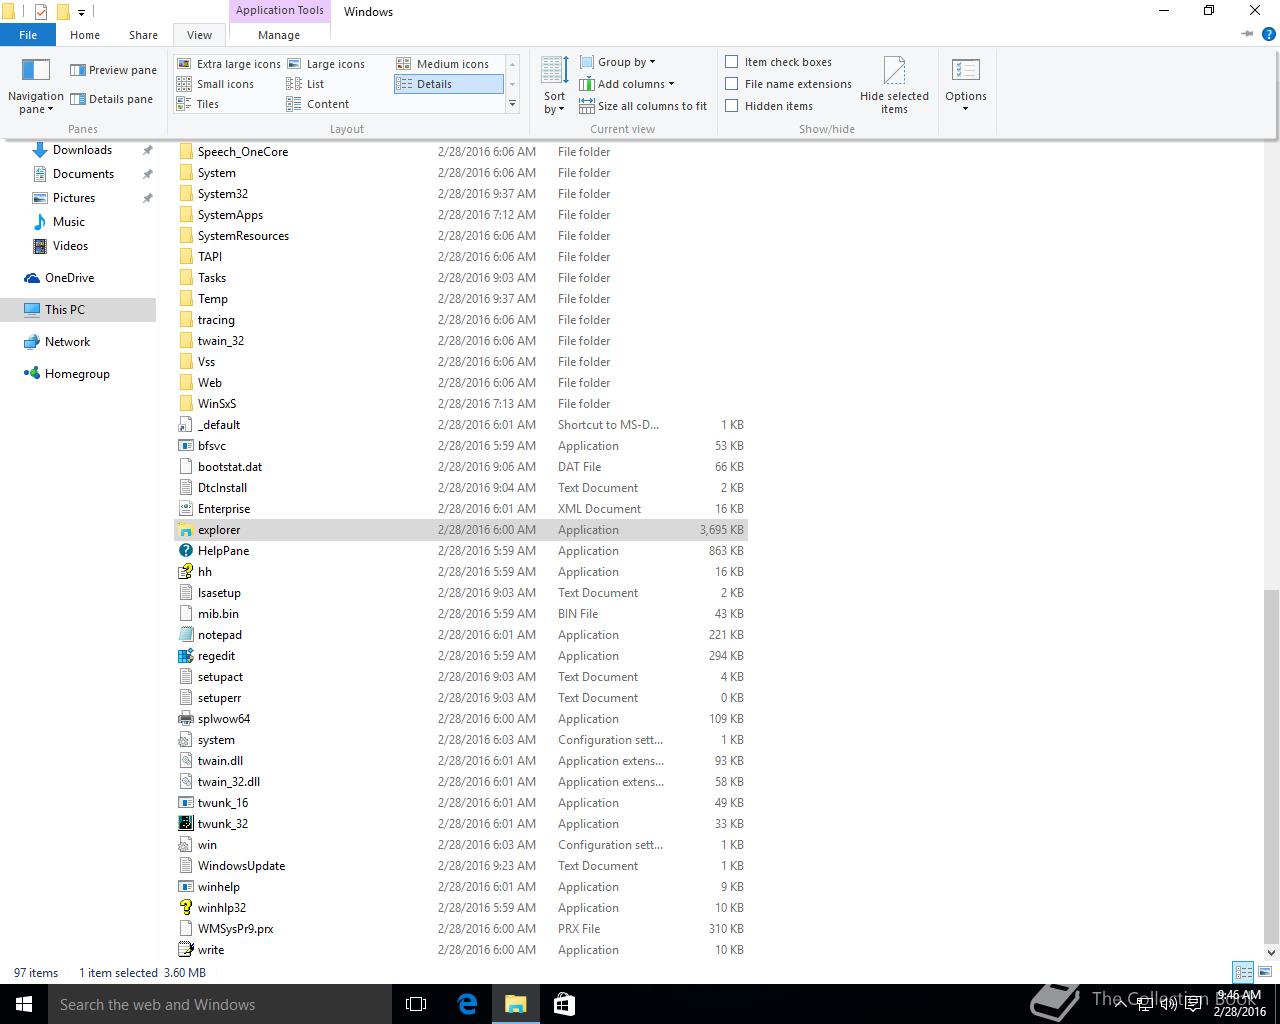
Task: Click the hh help file icon
Action: pyautogui.click(x=185, y=572)
